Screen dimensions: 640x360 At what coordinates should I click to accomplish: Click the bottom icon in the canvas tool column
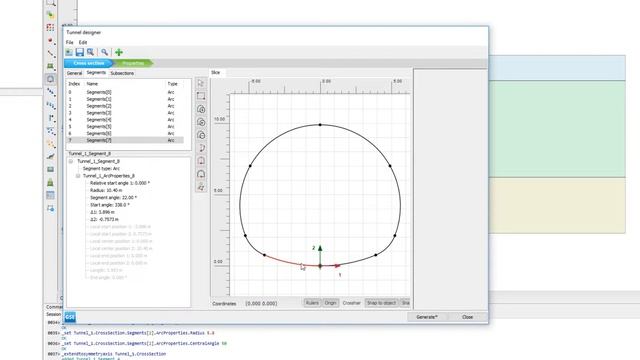201,187
